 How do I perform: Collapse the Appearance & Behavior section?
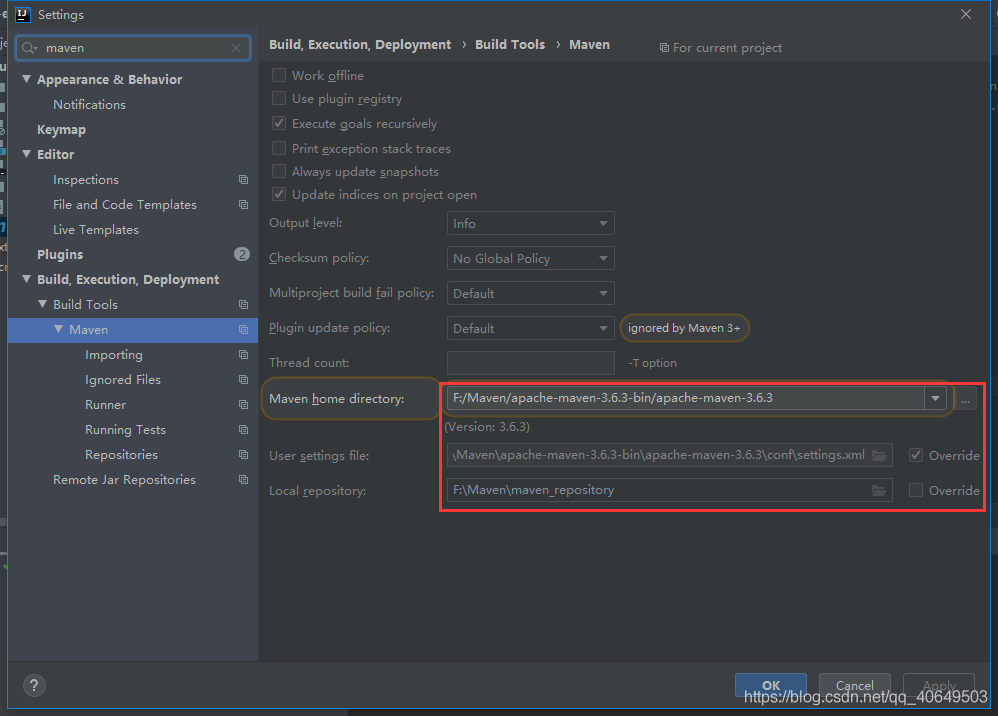(27, 79)
